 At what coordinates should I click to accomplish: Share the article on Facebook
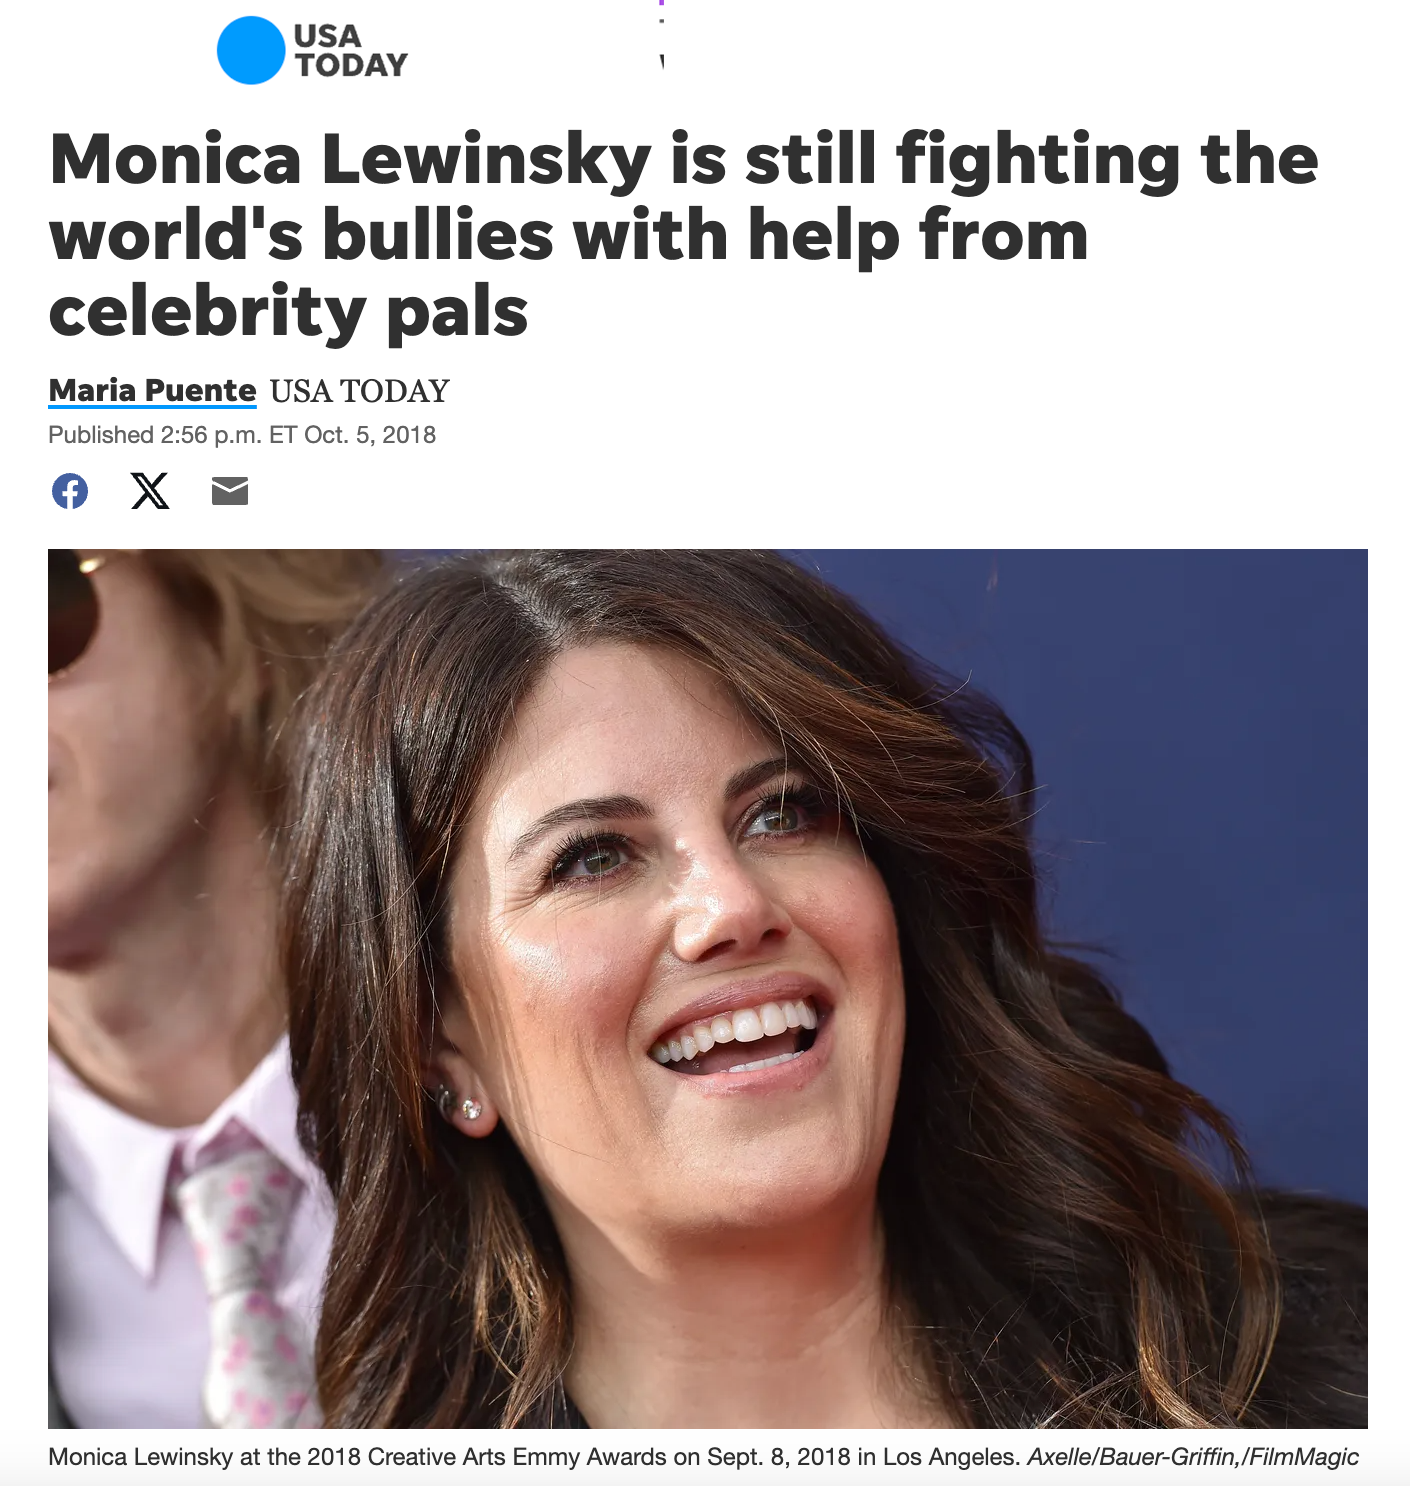click(x=70, y=491)
